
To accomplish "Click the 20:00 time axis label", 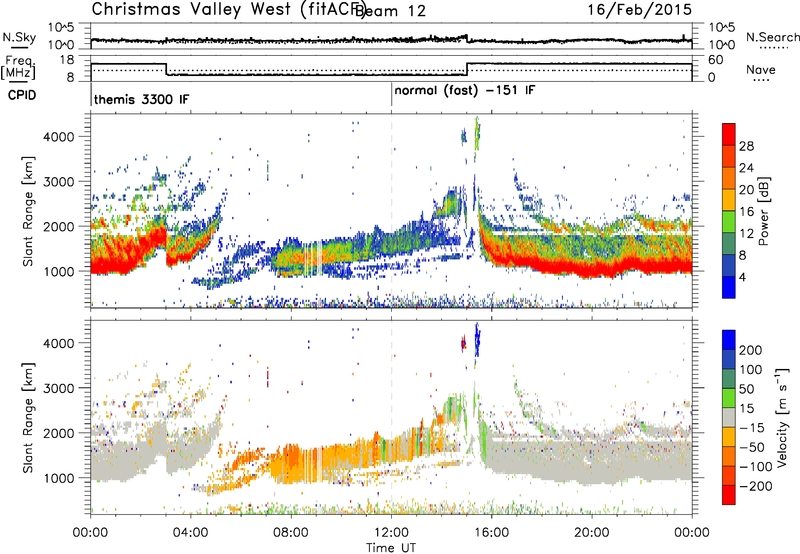I will [591, 533].
